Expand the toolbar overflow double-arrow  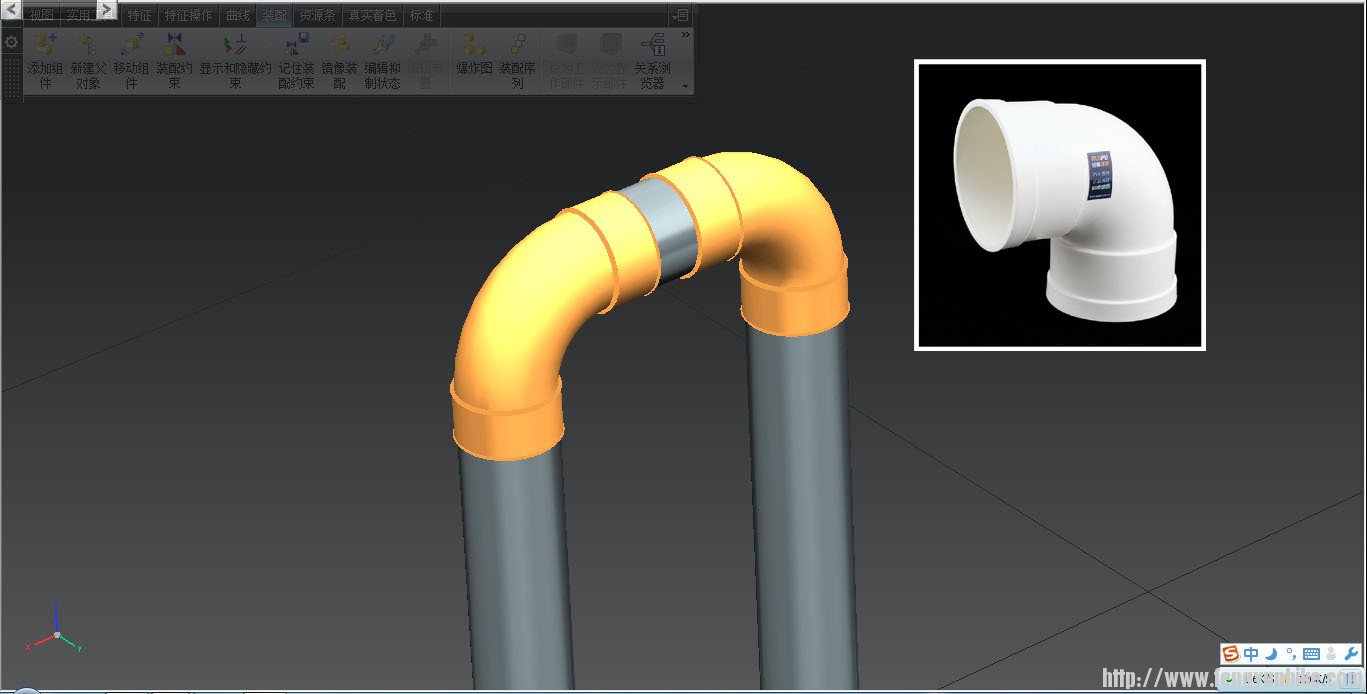pos(685,35)
